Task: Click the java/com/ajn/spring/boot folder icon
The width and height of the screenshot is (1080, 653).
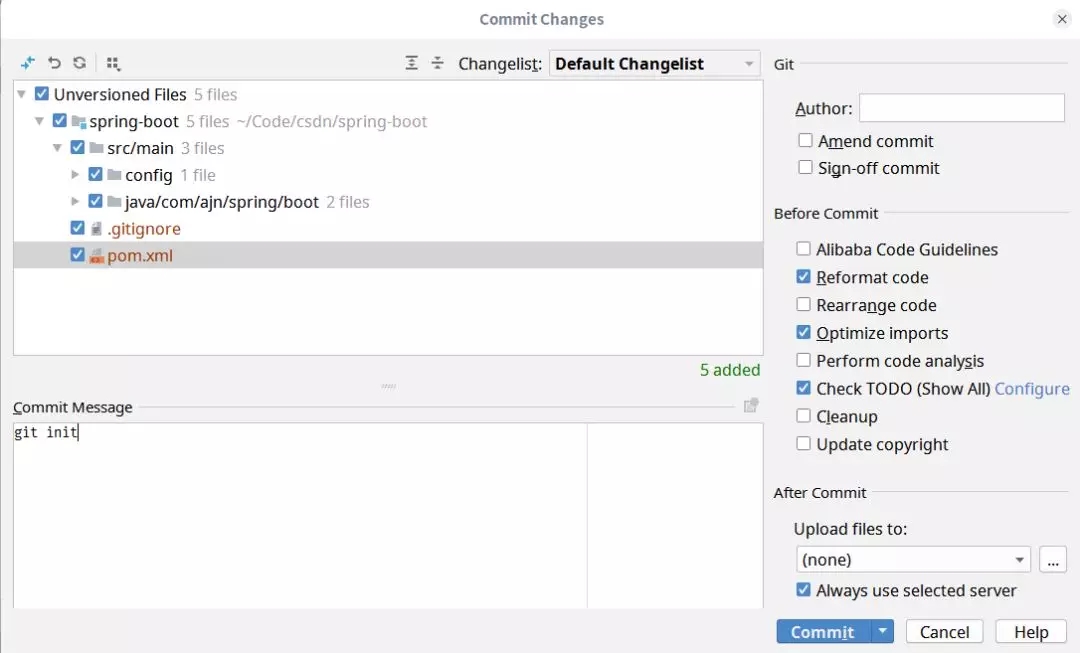Action: tap(114, 202)
